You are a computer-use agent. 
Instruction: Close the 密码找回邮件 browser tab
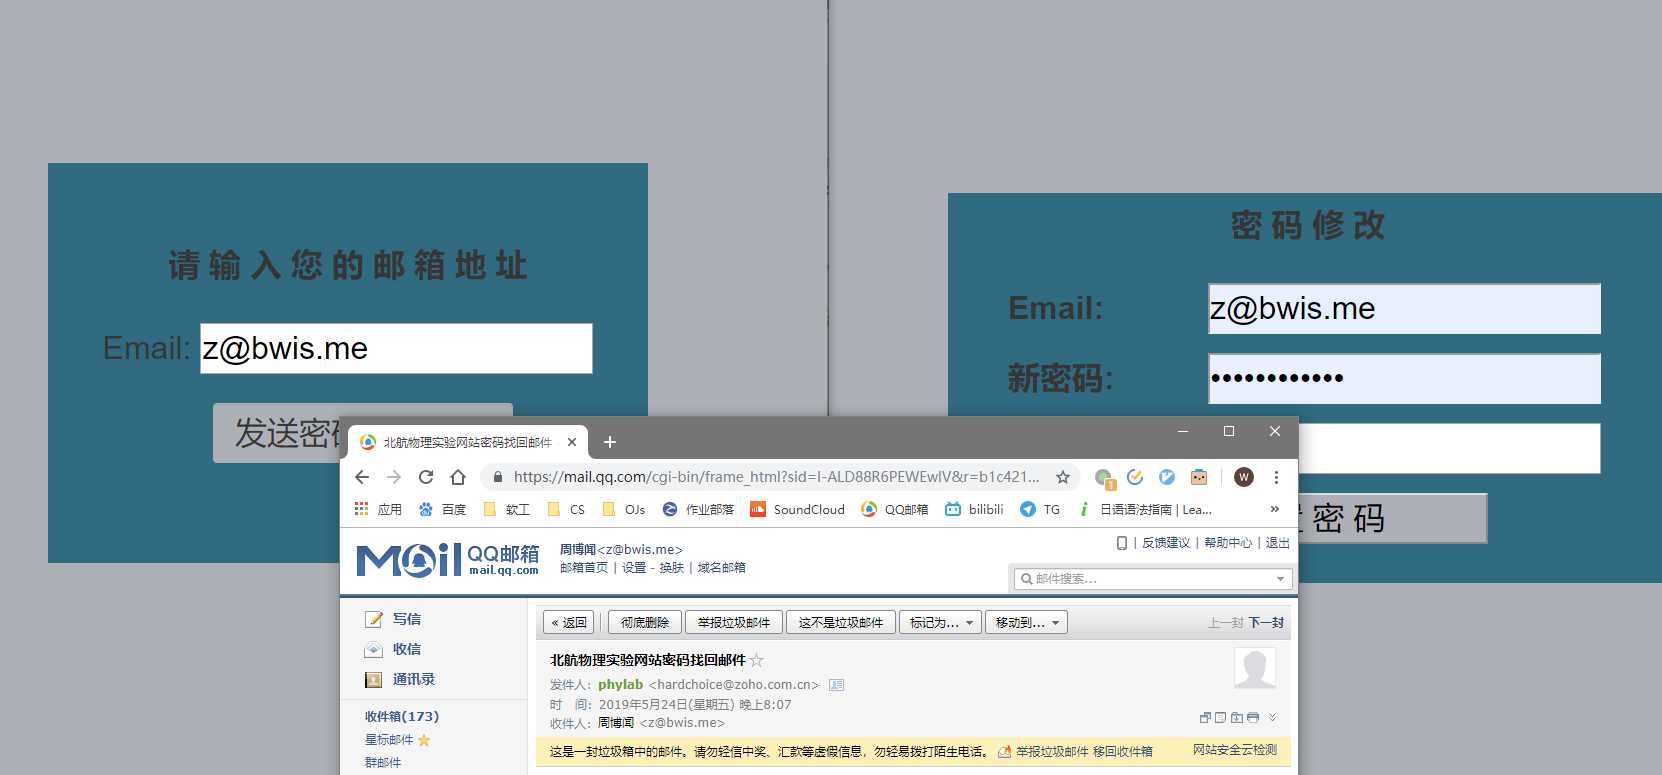572,442
